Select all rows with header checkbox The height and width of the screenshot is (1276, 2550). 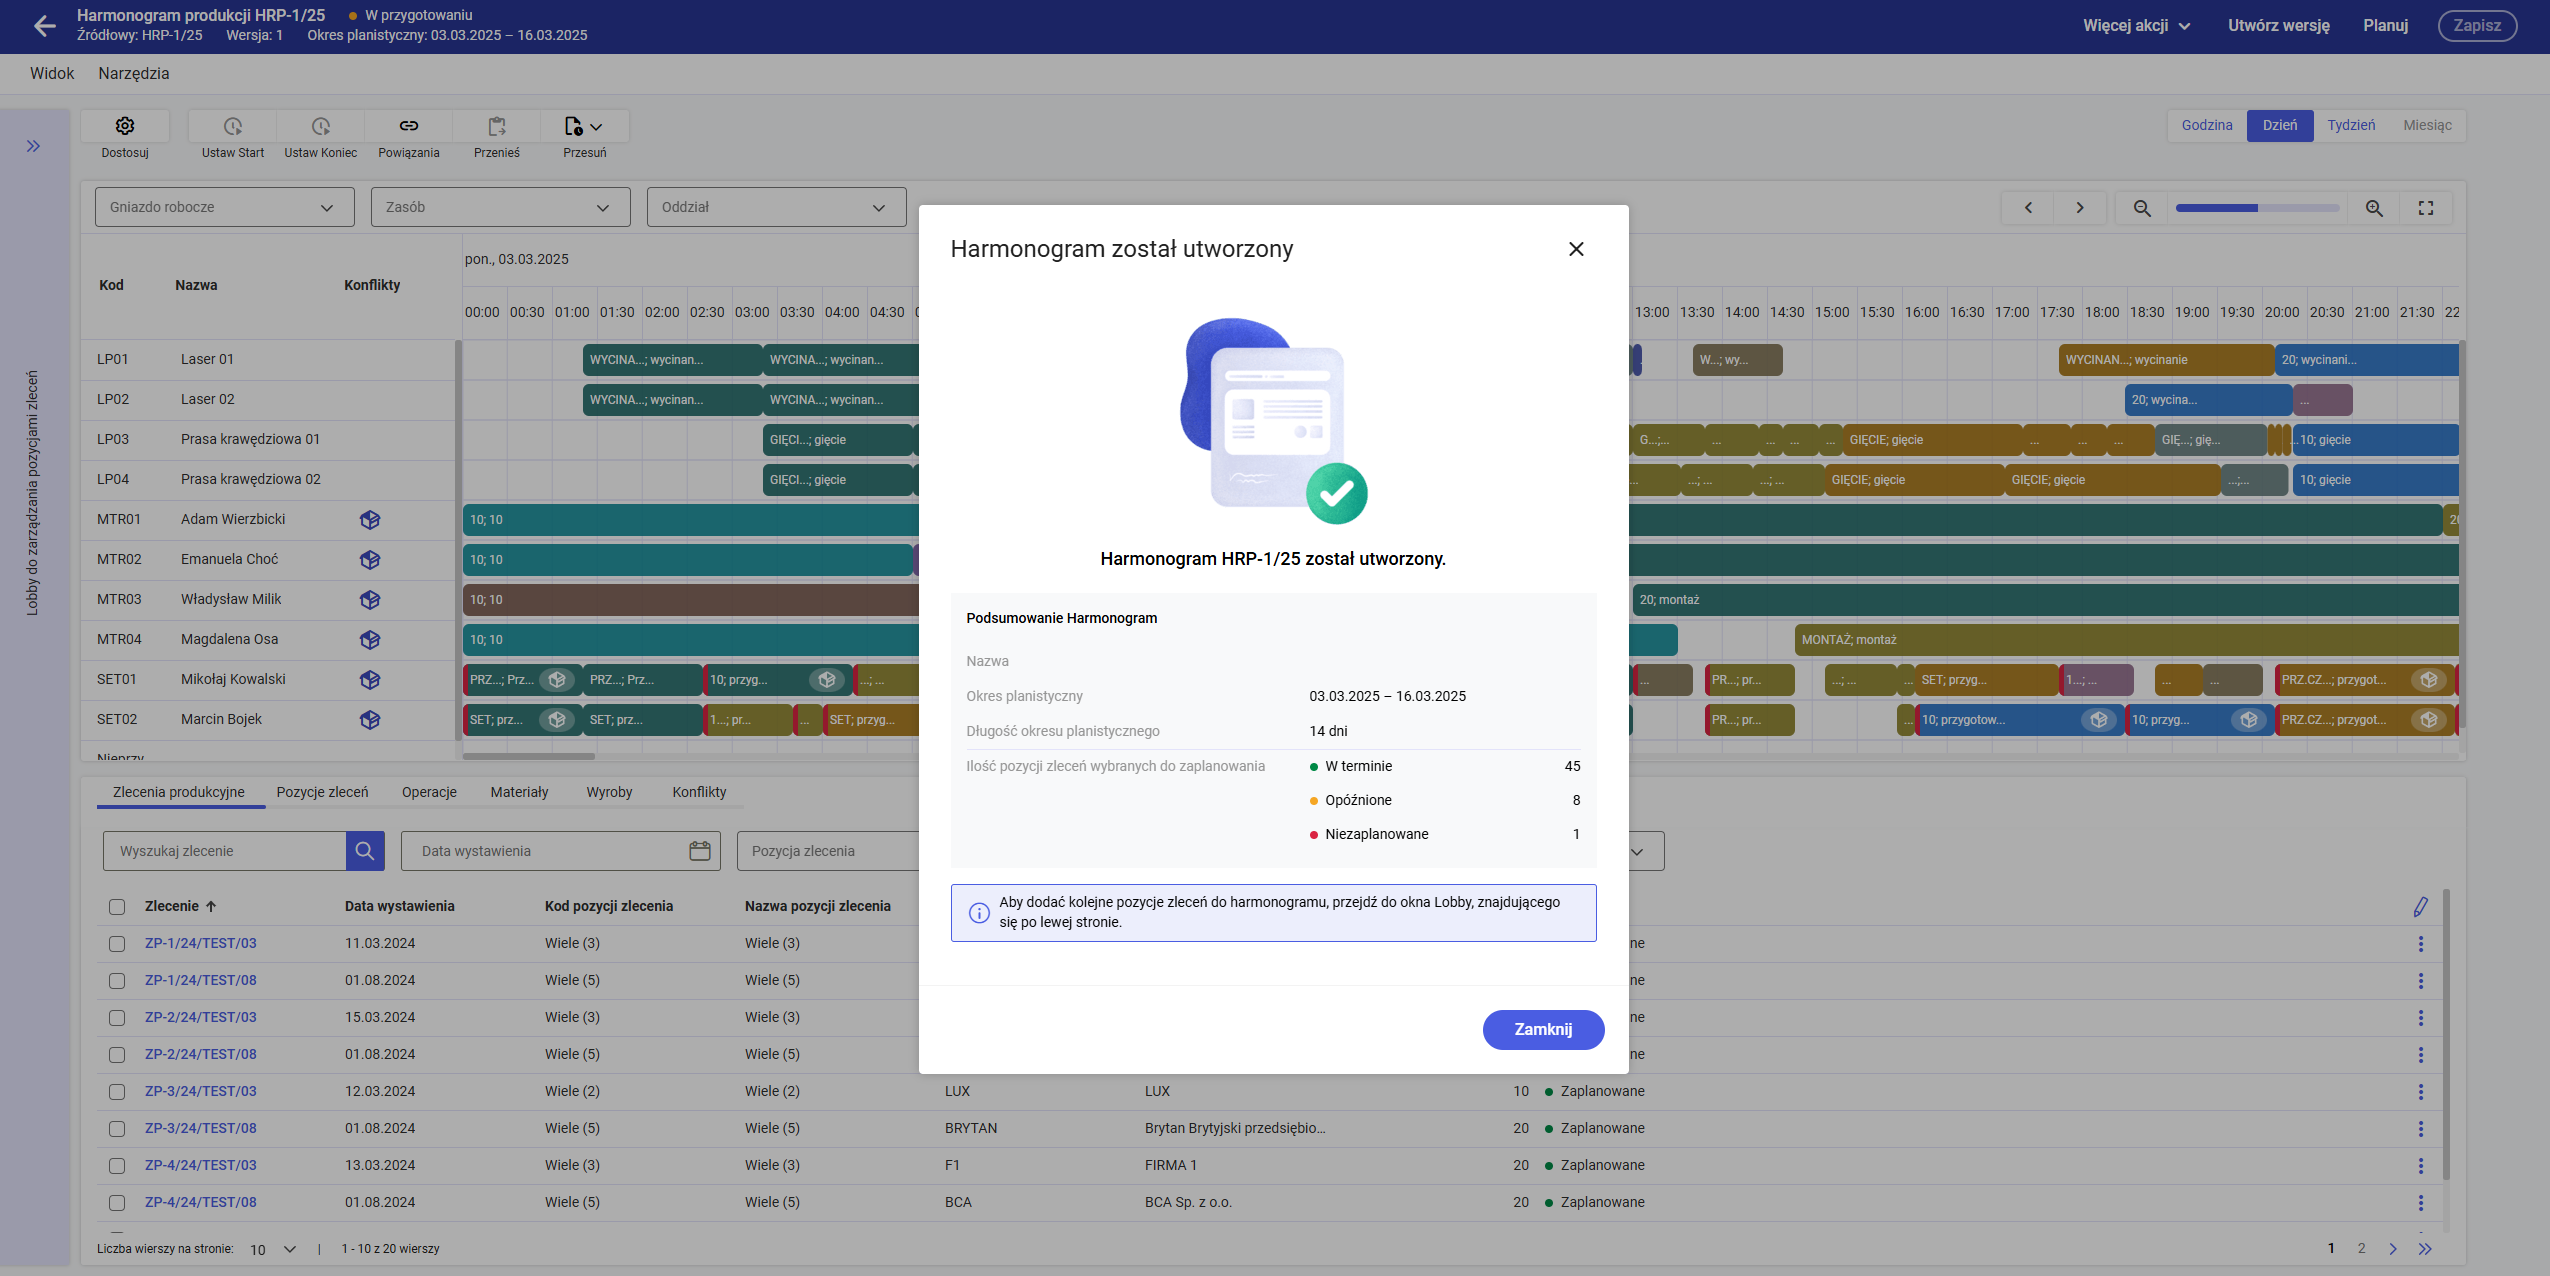pos(117,907)
